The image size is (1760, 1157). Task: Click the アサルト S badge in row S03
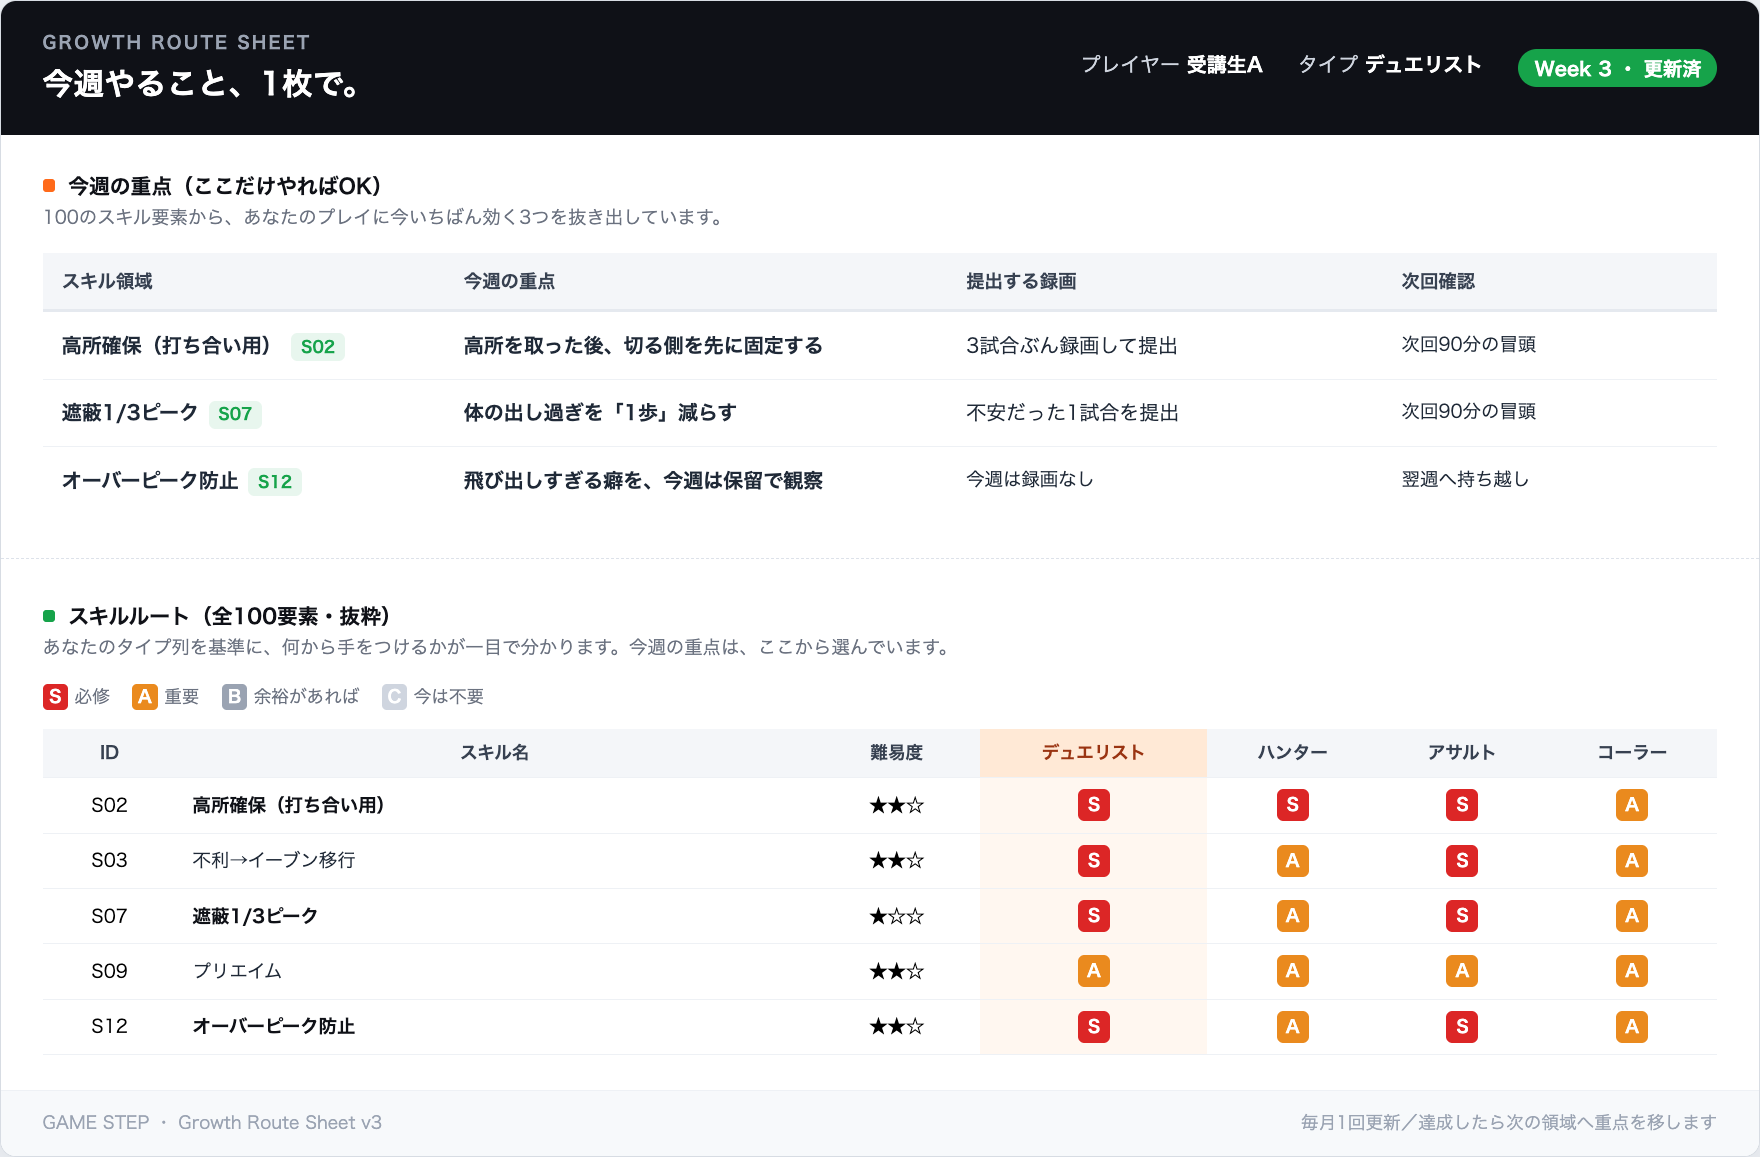1462,861
